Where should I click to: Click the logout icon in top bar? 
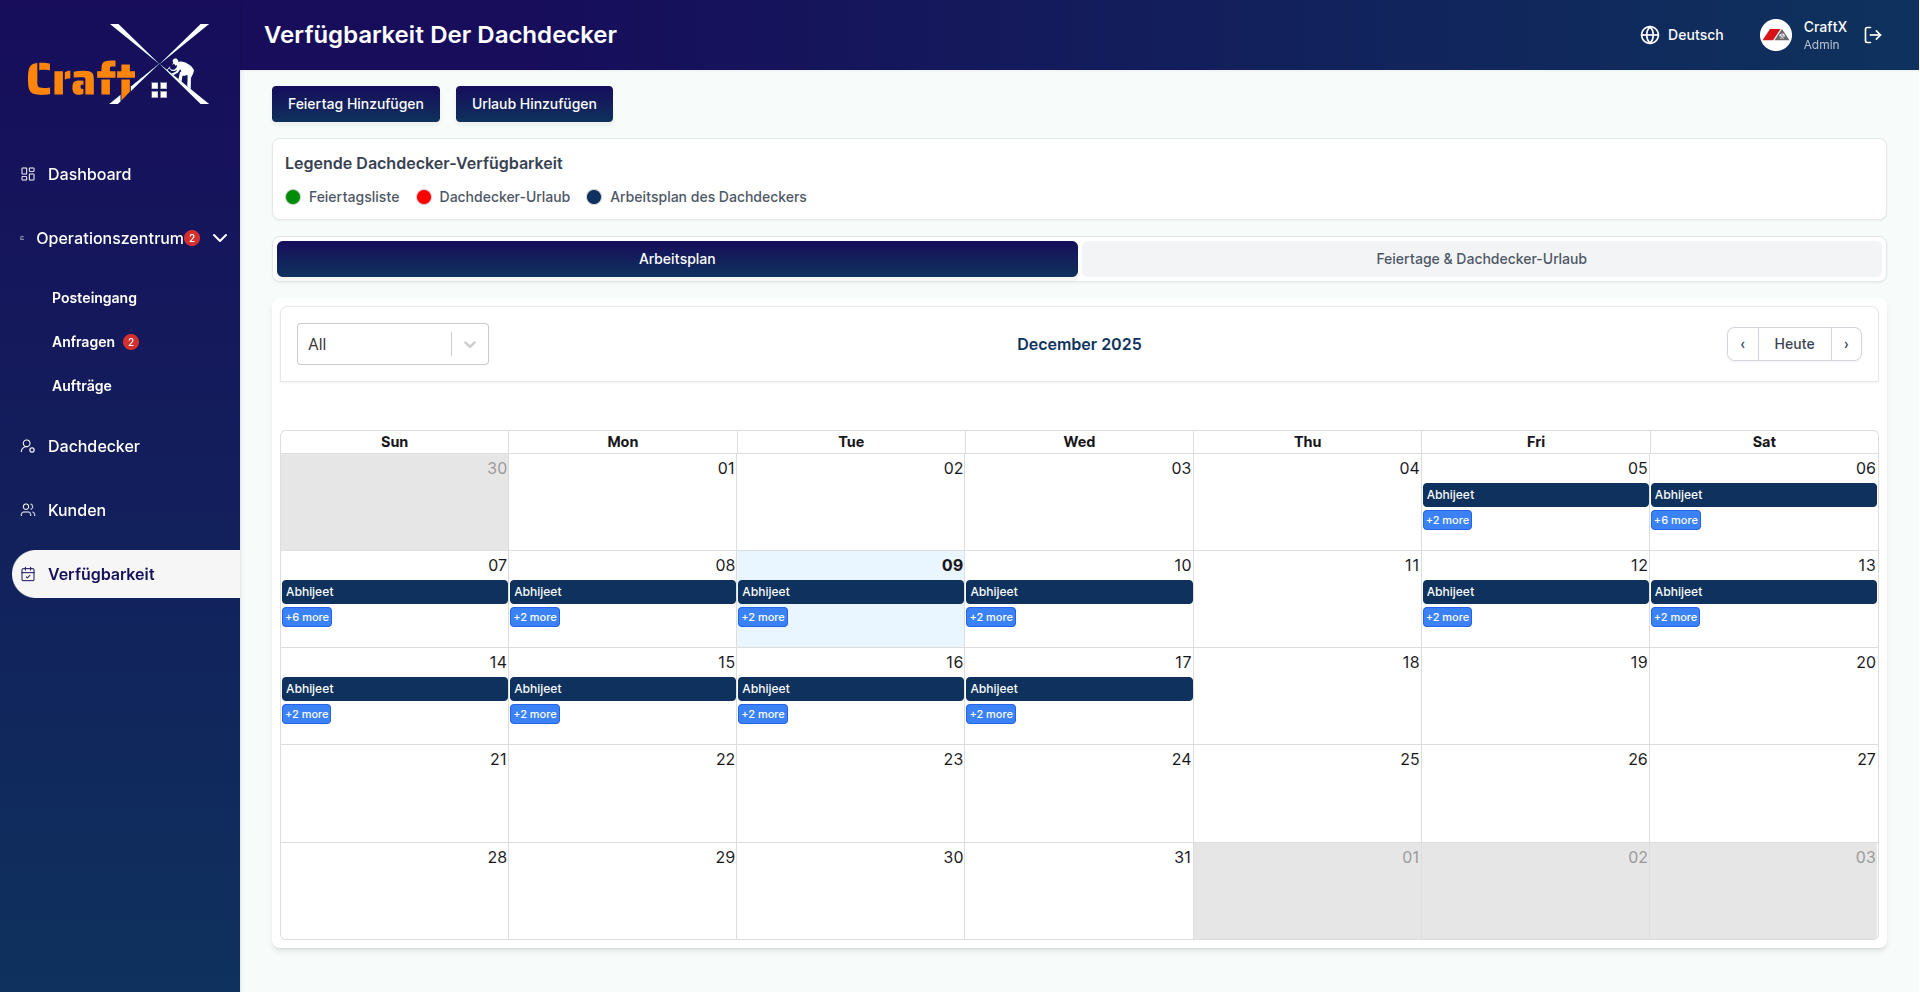[1874, 35]
